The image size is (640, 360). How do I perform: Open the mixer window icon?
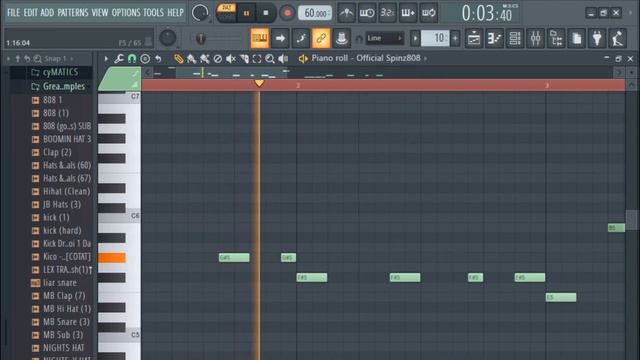pyautogui.click(x=535, y=38)
